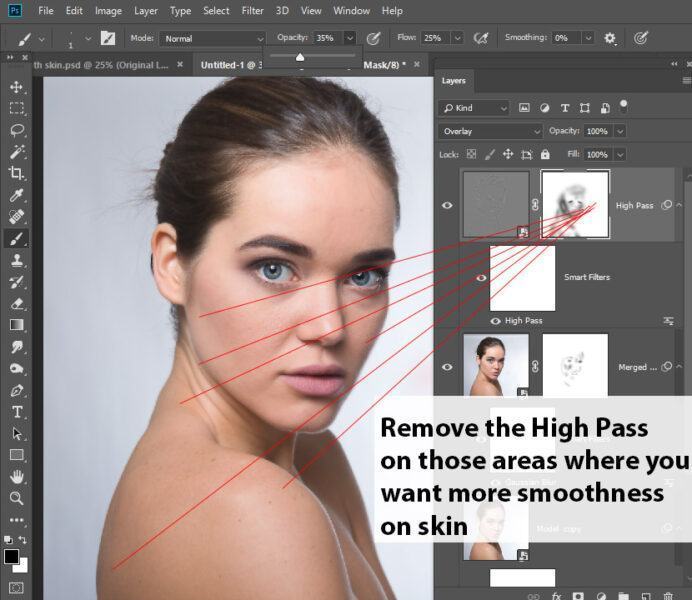The height and width of the screenshot is (600, 692).
Task: Open brush Opacity slider dropdown arrow
Action: 350,38
